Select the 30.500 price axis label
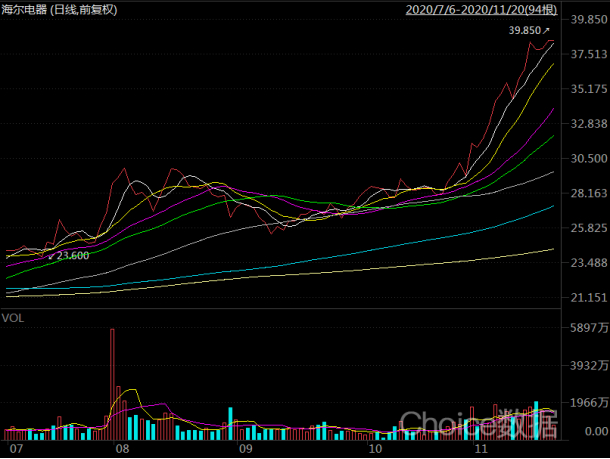Image resolution: width=610 pixels, height=459 pixels. pos(589,158)
